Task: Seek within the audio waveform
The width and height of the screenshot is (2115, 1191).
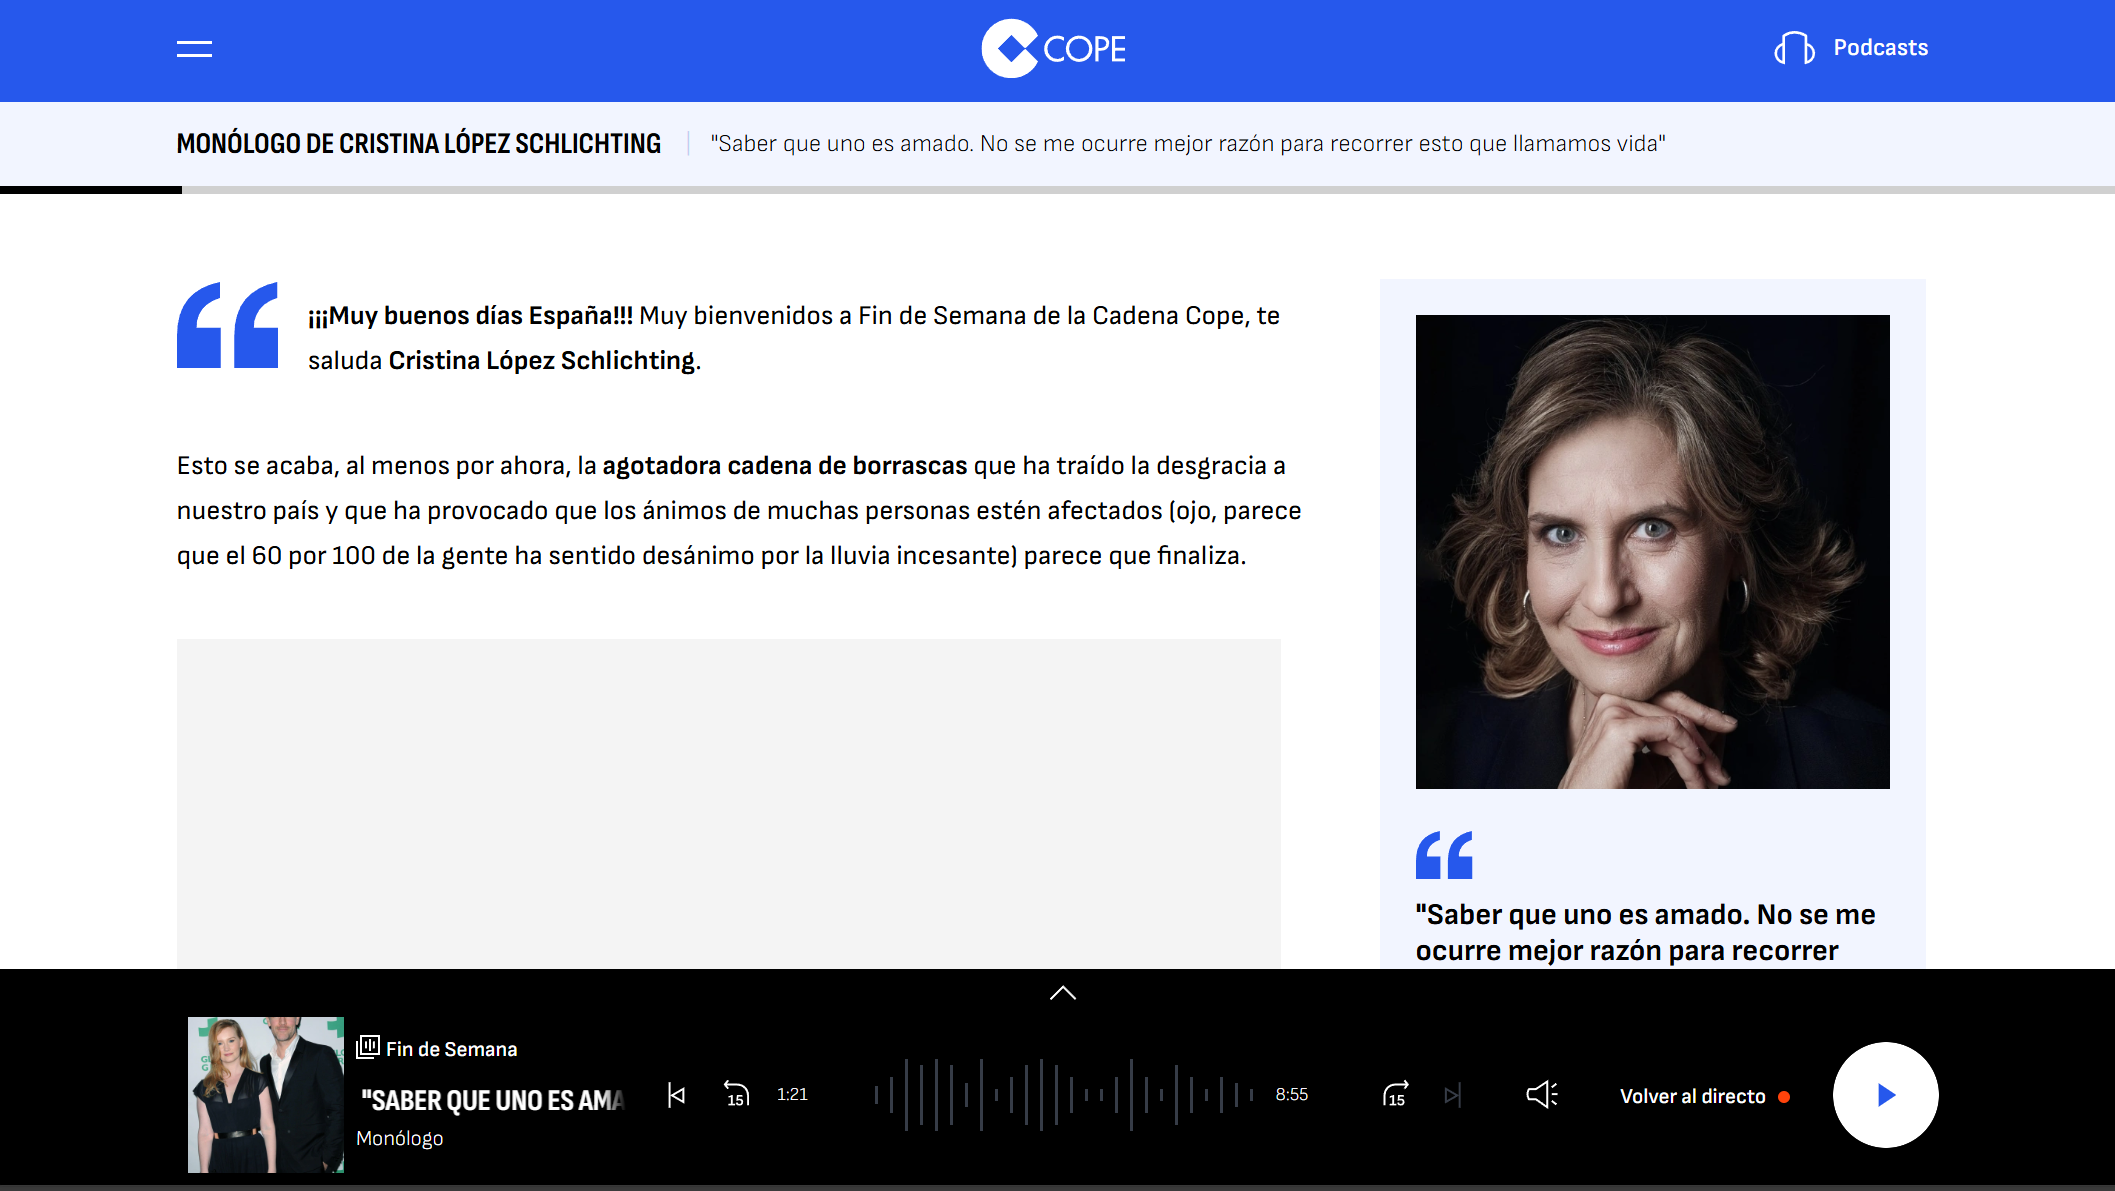Action: click(1063, 1095)
